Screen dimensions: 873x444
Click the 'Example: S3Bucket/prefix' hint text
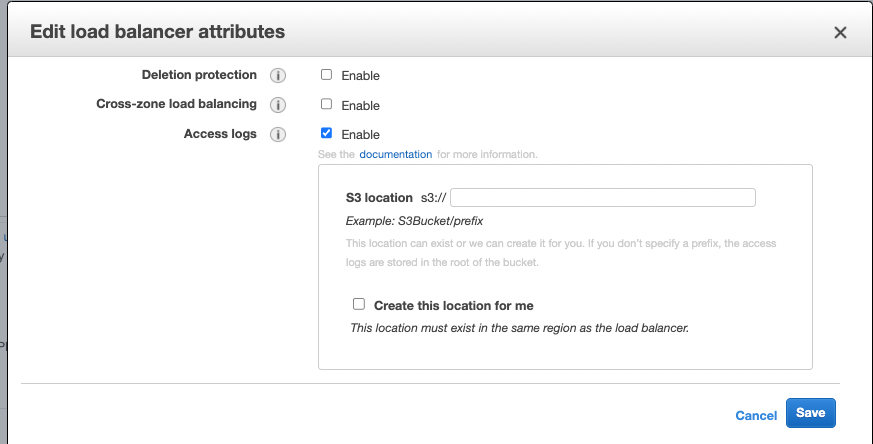pos(414,220)
